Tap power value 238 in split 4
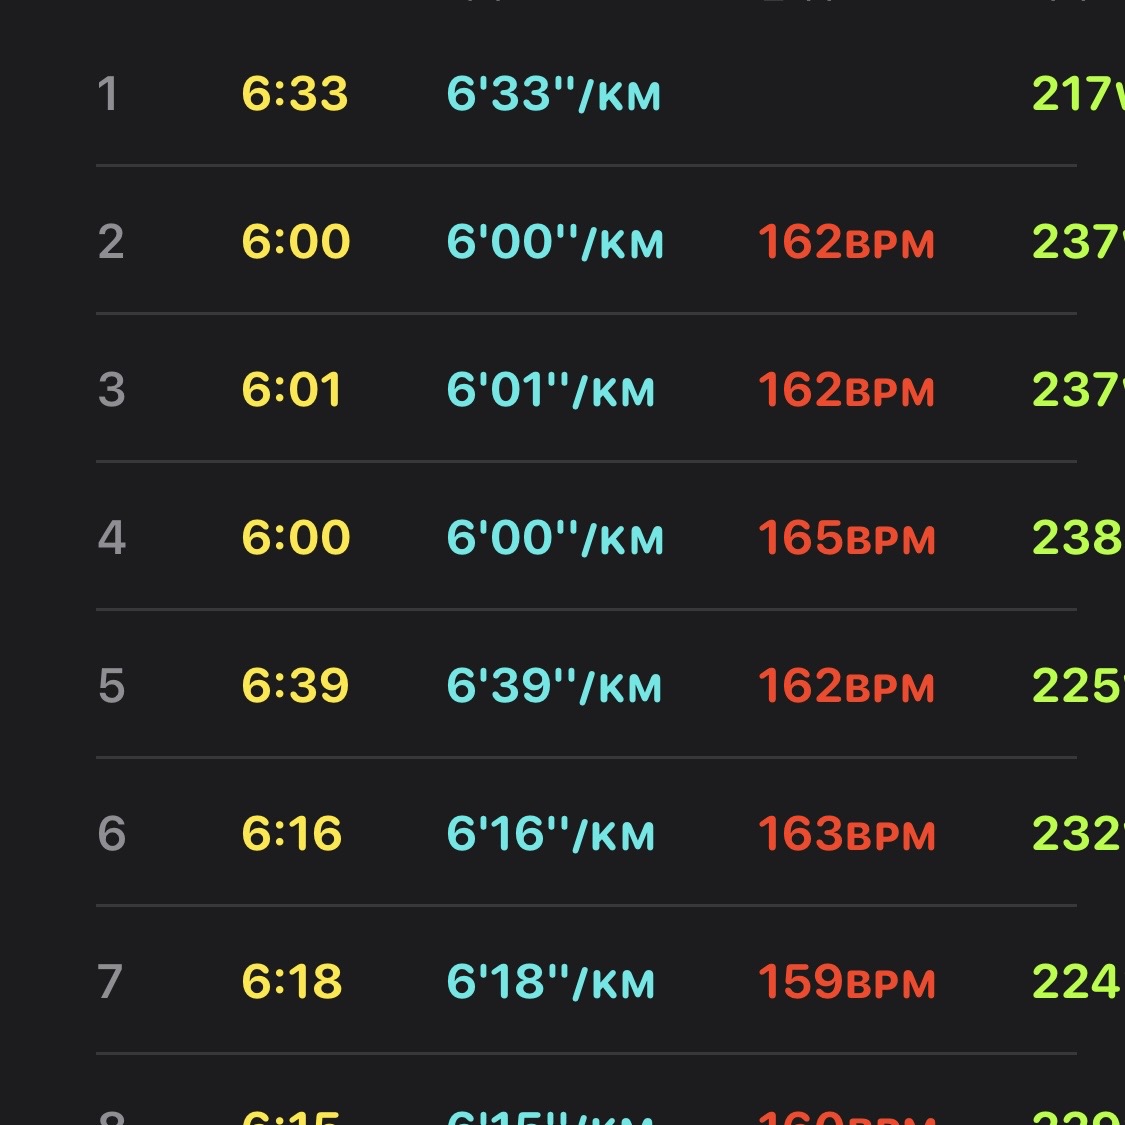The height and width of the screenshot is (1125, 1125). click(1078, 537)
